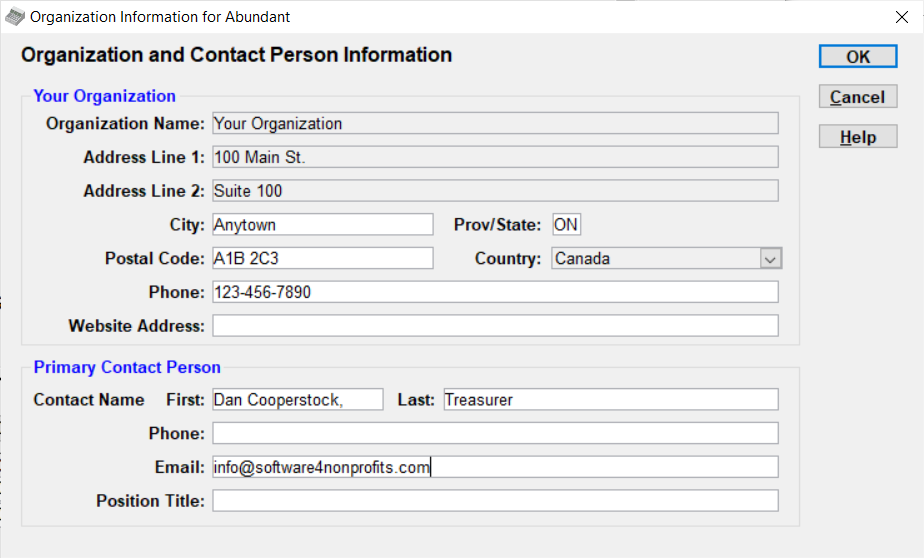Click into Address Line 2 field
Screen dimensions: 924x558
494,191
